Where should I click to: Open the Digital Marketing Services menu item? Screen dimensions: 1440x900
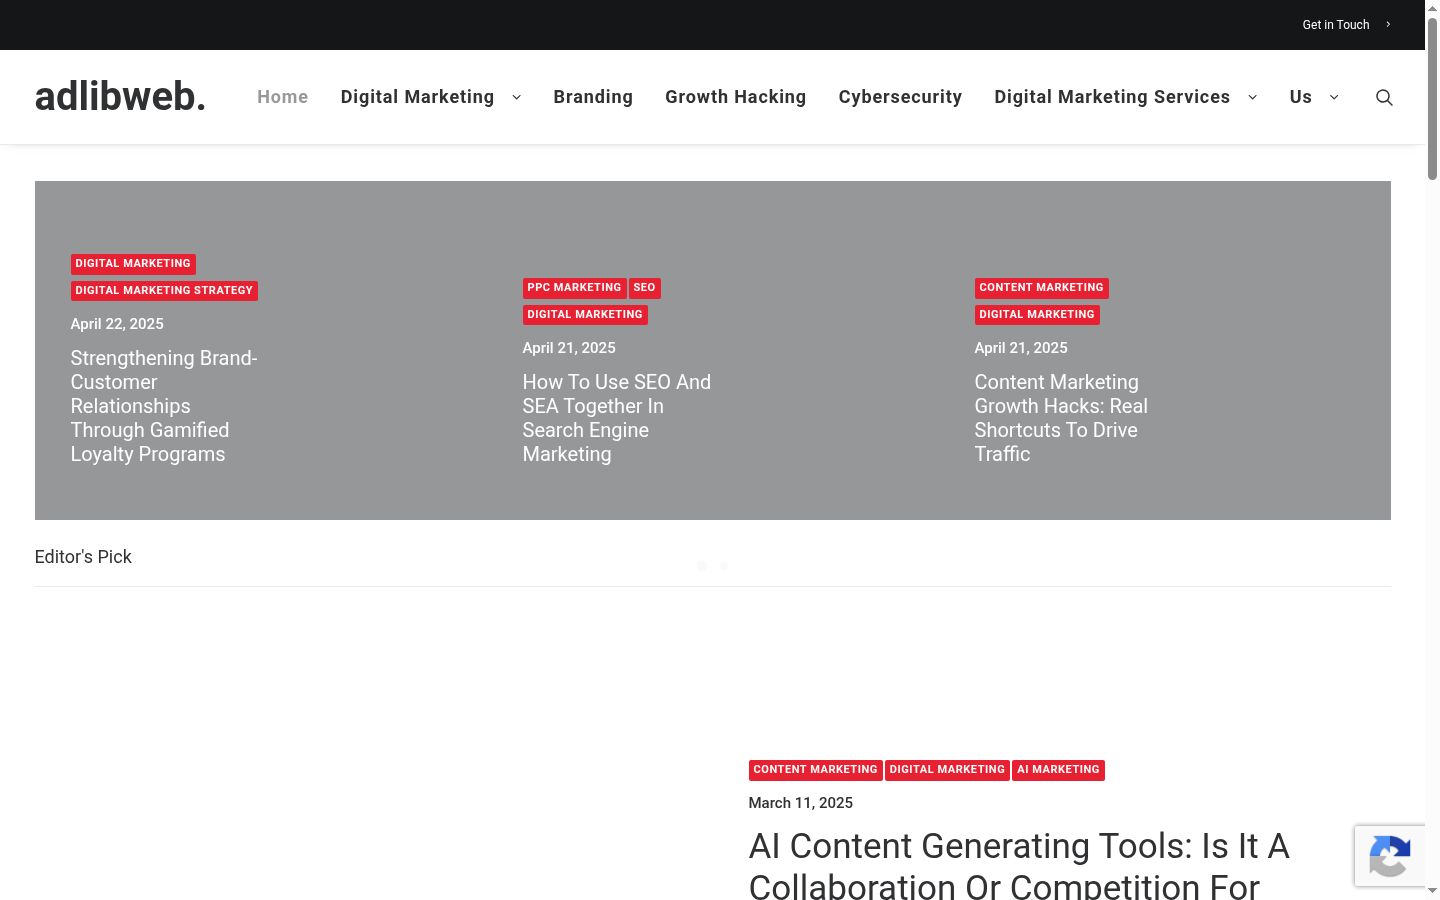[x=1112, y=97]
